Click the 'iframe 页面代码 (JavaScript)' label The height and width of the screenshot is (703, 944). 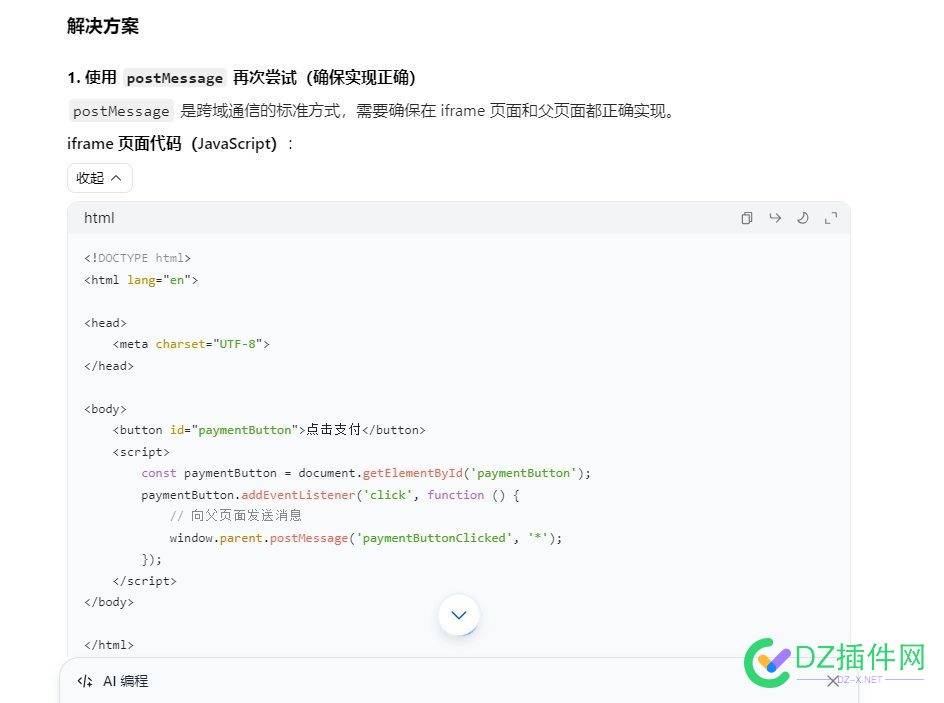click(172, 144)
